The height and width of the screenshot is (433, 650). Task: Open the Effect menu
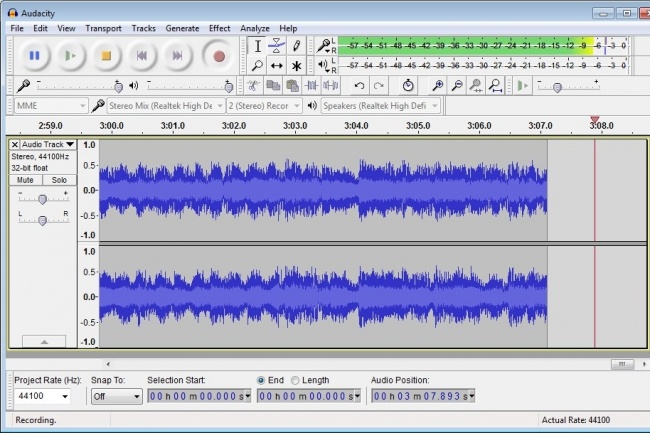(x=220, y=28)
